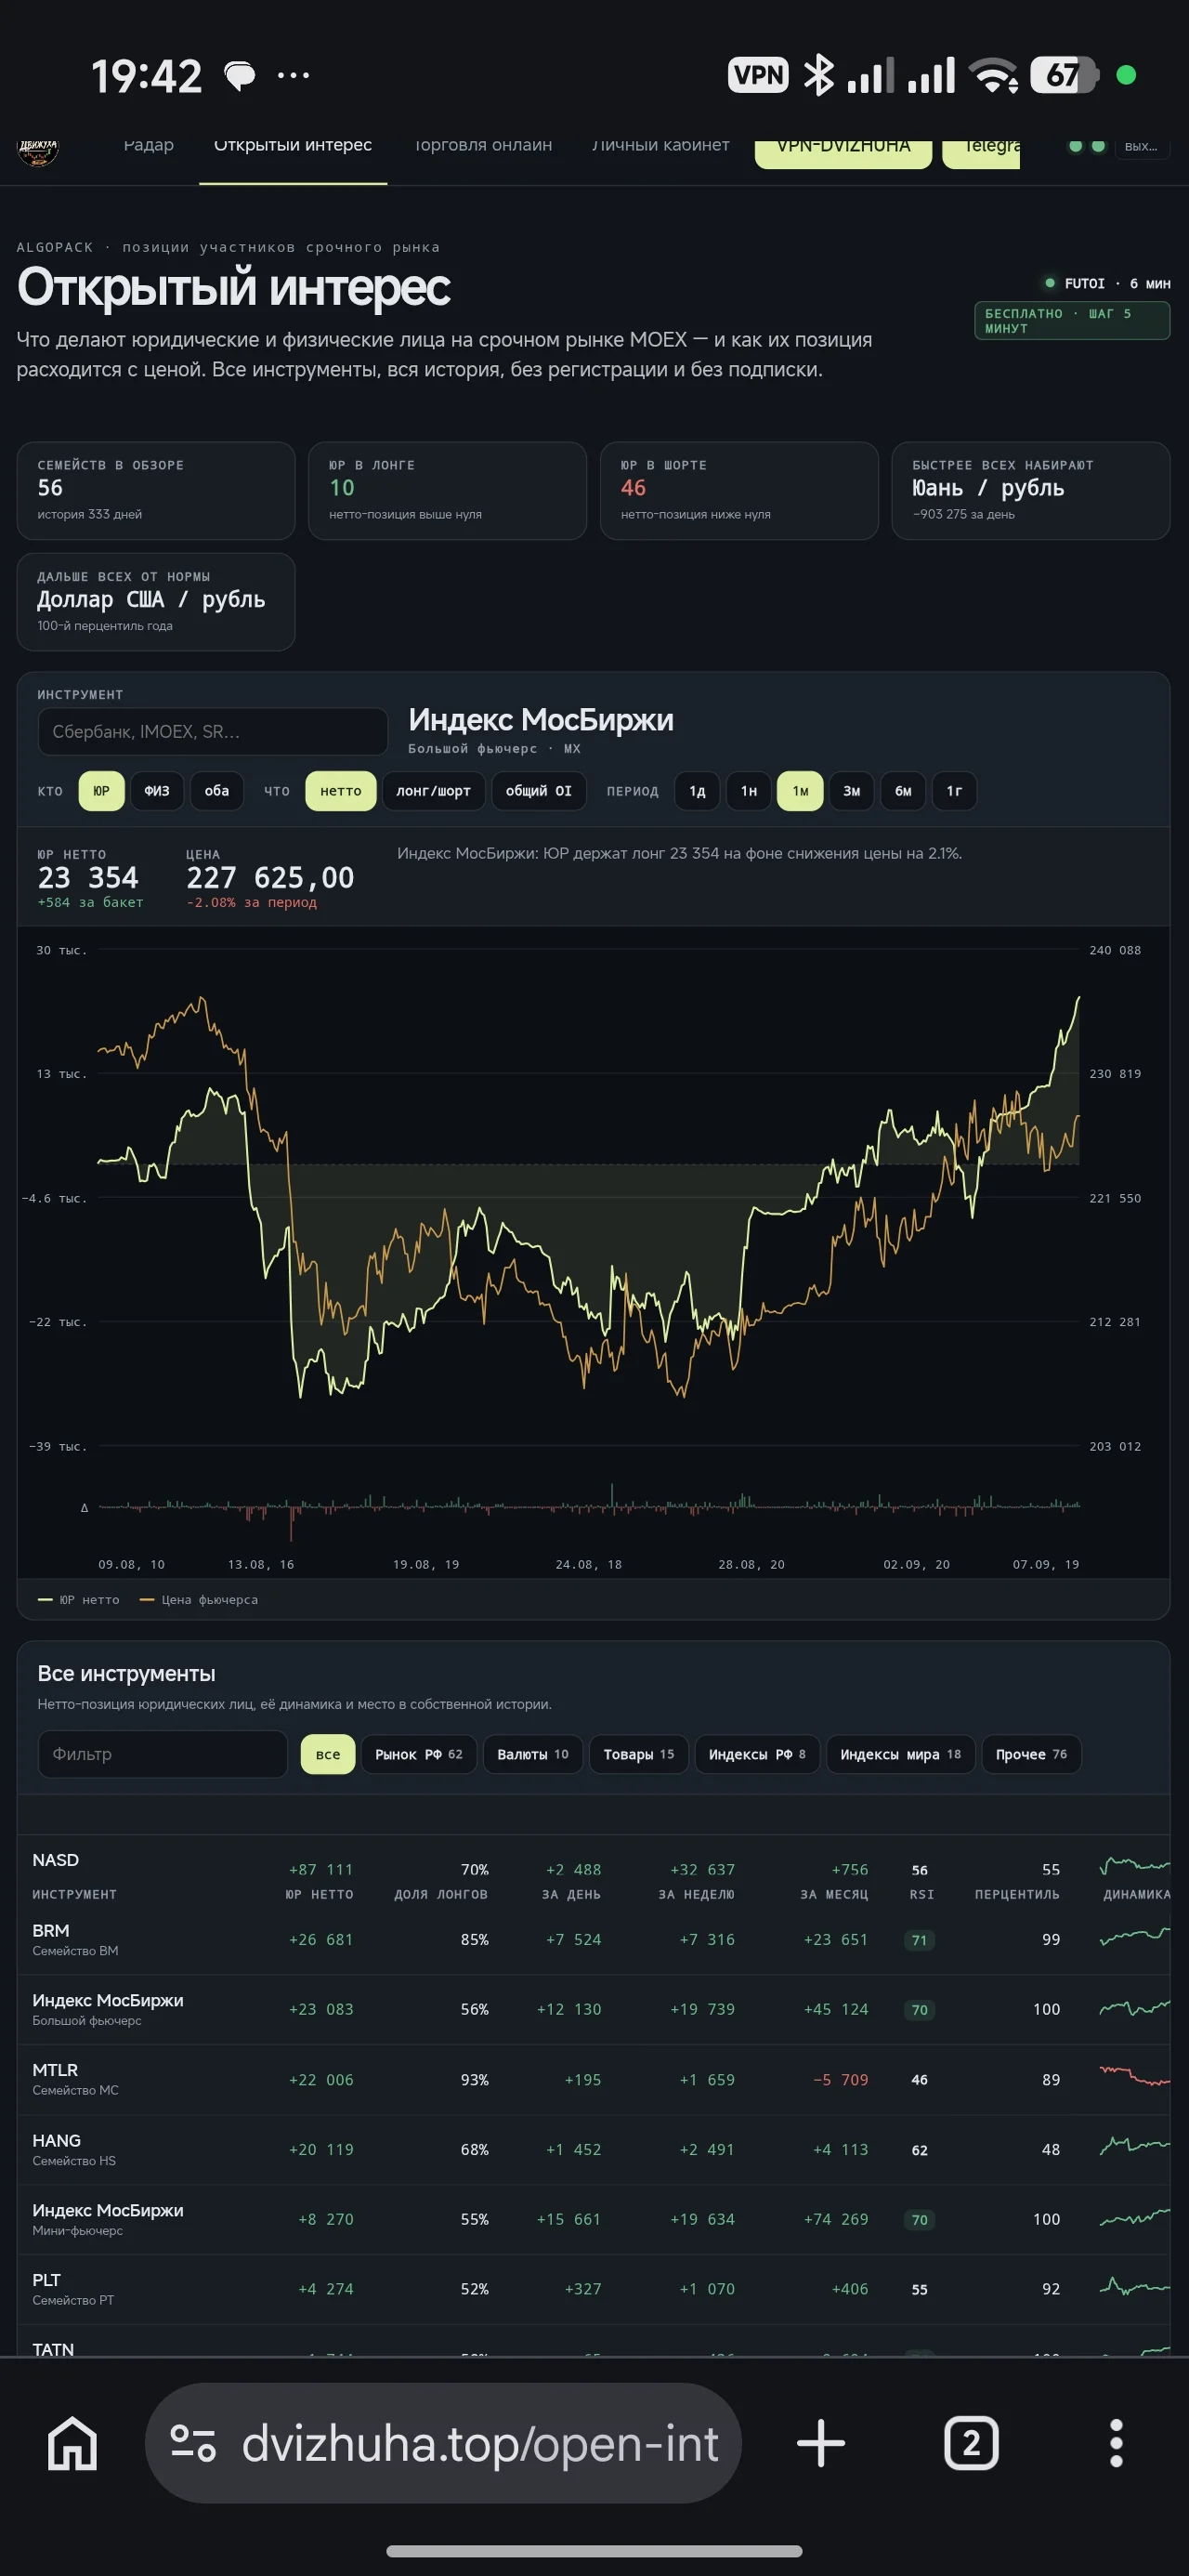Open the ЮР в шорте card
This screenshot has width=1189, height=2576.
pyautogui.click(x=739, y=491)
